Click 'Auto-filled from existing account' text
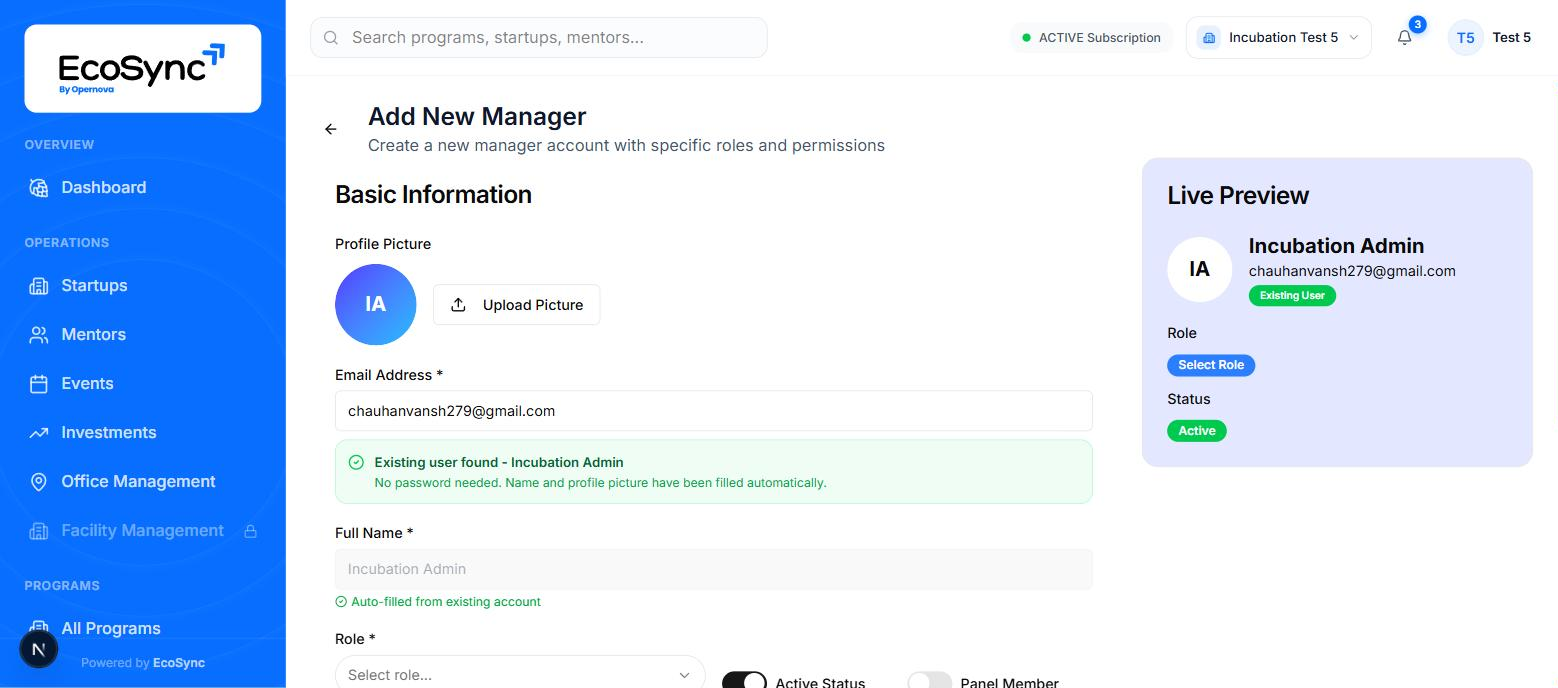This screenshot has height=688, width=1558. point(446,602)
